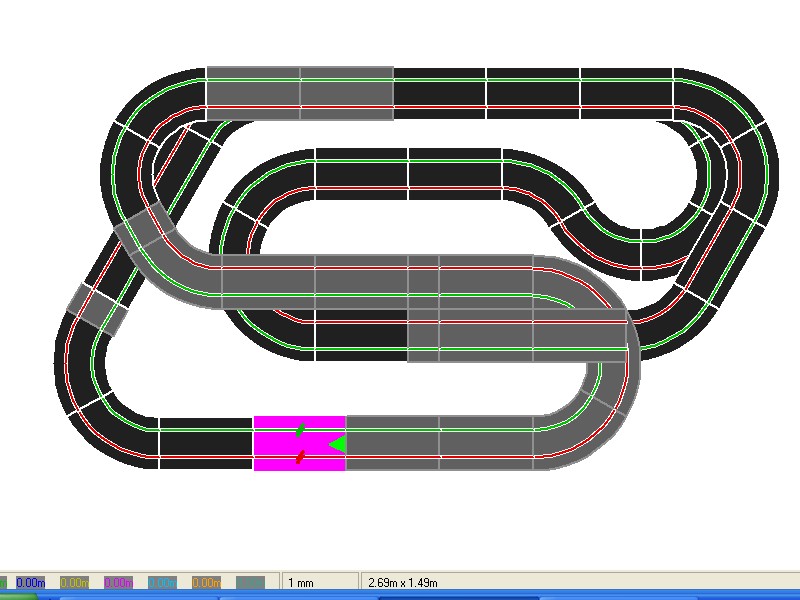
Task: Click the blue lane length indicator
Action: tap(30, 582)
